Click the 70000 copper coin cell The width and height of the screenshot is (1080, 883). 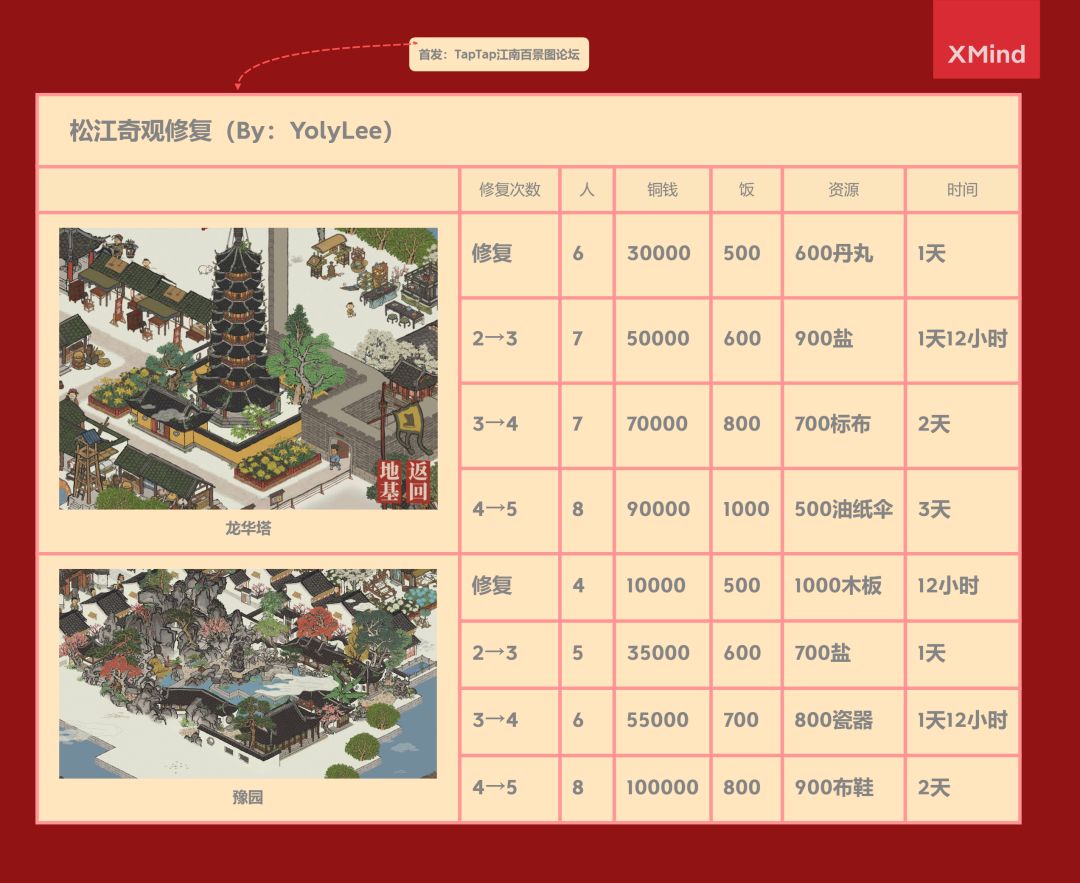663,426
